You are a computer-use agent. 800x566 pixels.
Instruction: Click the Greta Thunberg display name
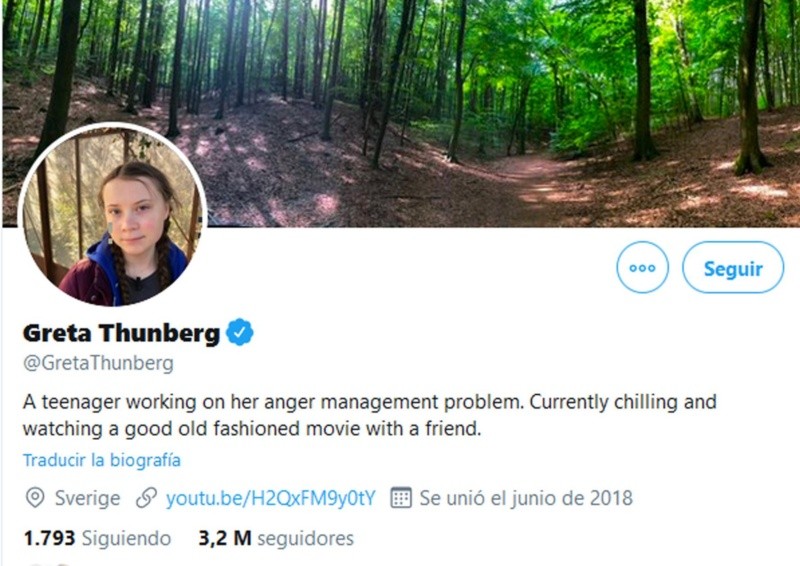(x=121, y=333)
